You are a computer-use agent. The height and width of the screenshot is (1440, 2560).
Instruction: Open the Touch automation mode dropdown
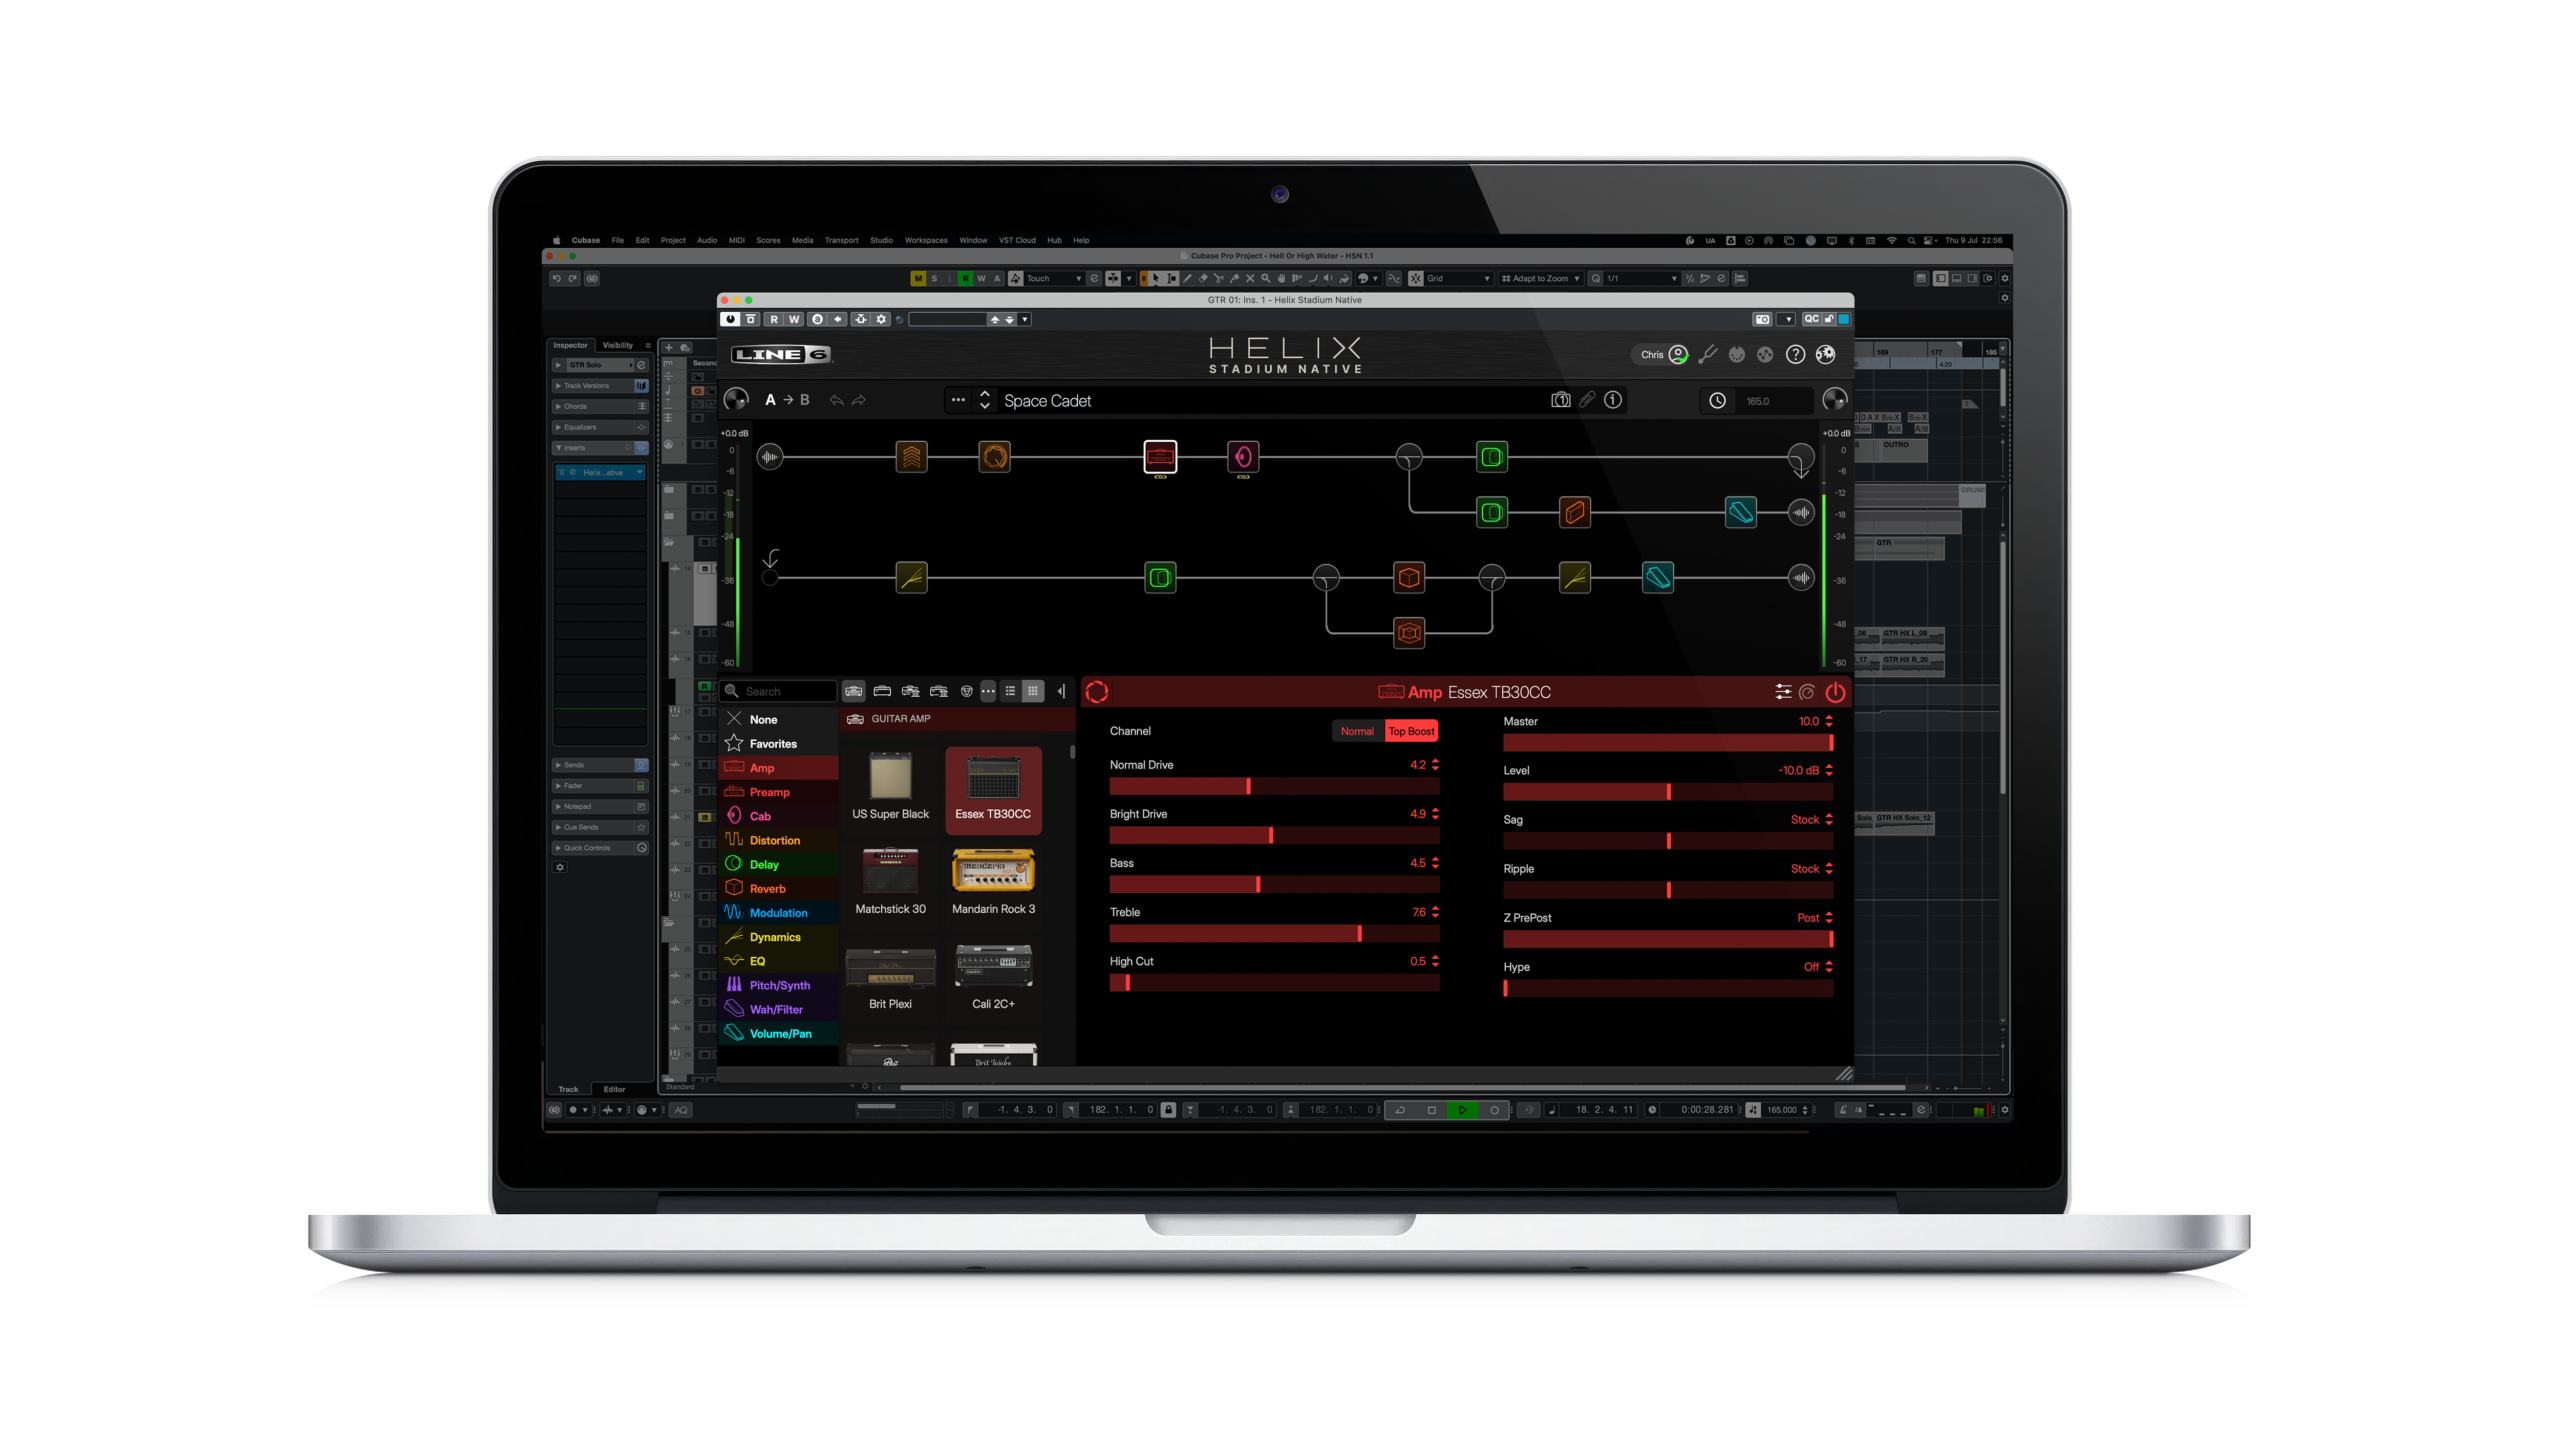[x=1054, y=279]
